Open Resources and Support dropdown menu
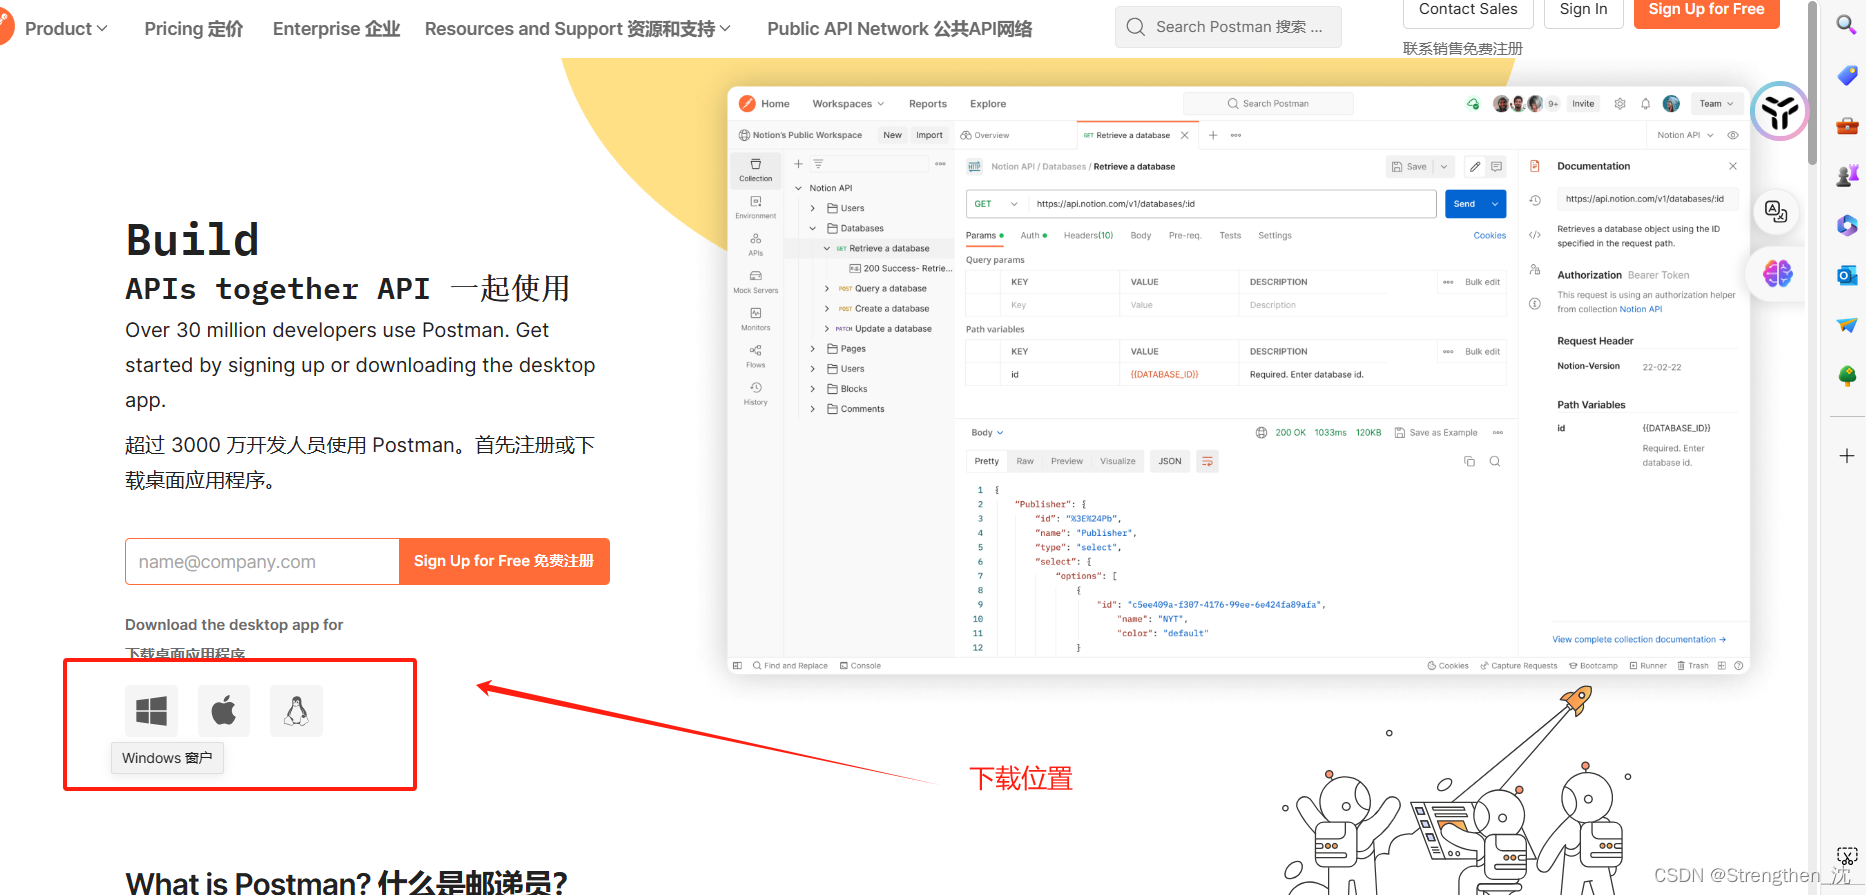This screenshot has height=895, width=1866. click(578, 29)
